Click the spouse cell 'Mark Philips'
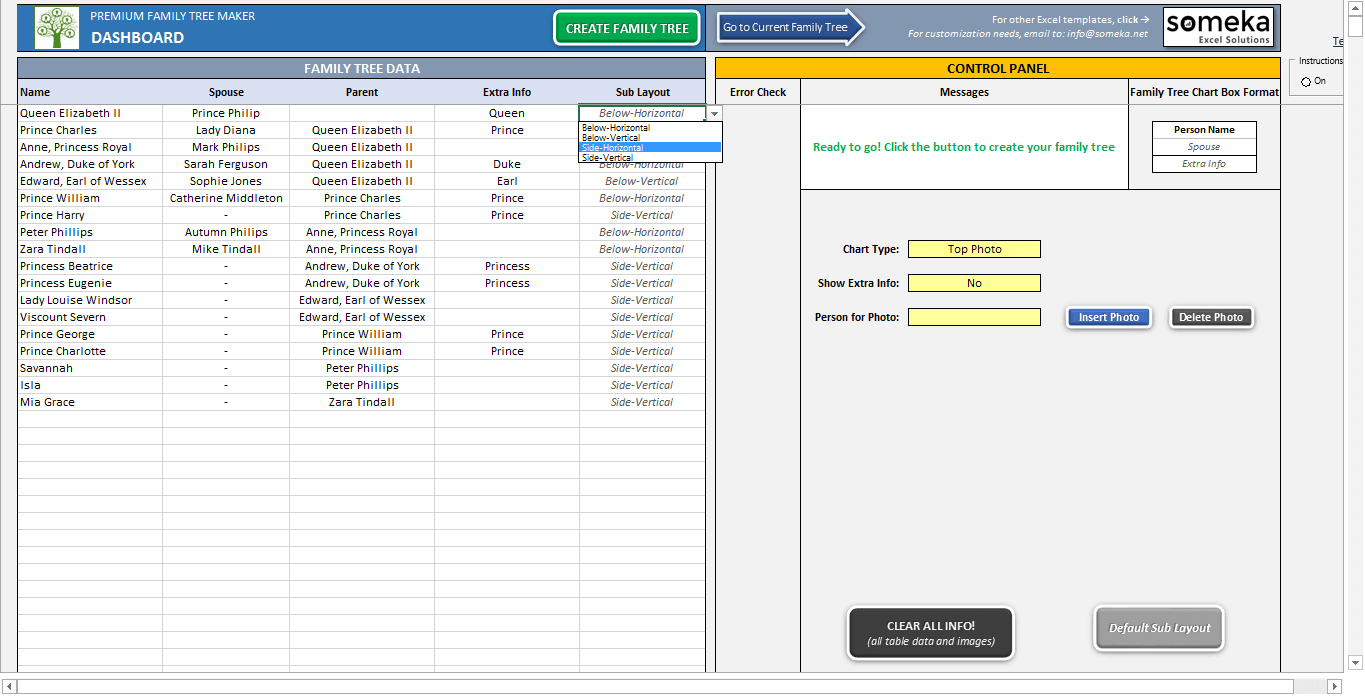Screen dimensions: 1365x700 [226, 147]
